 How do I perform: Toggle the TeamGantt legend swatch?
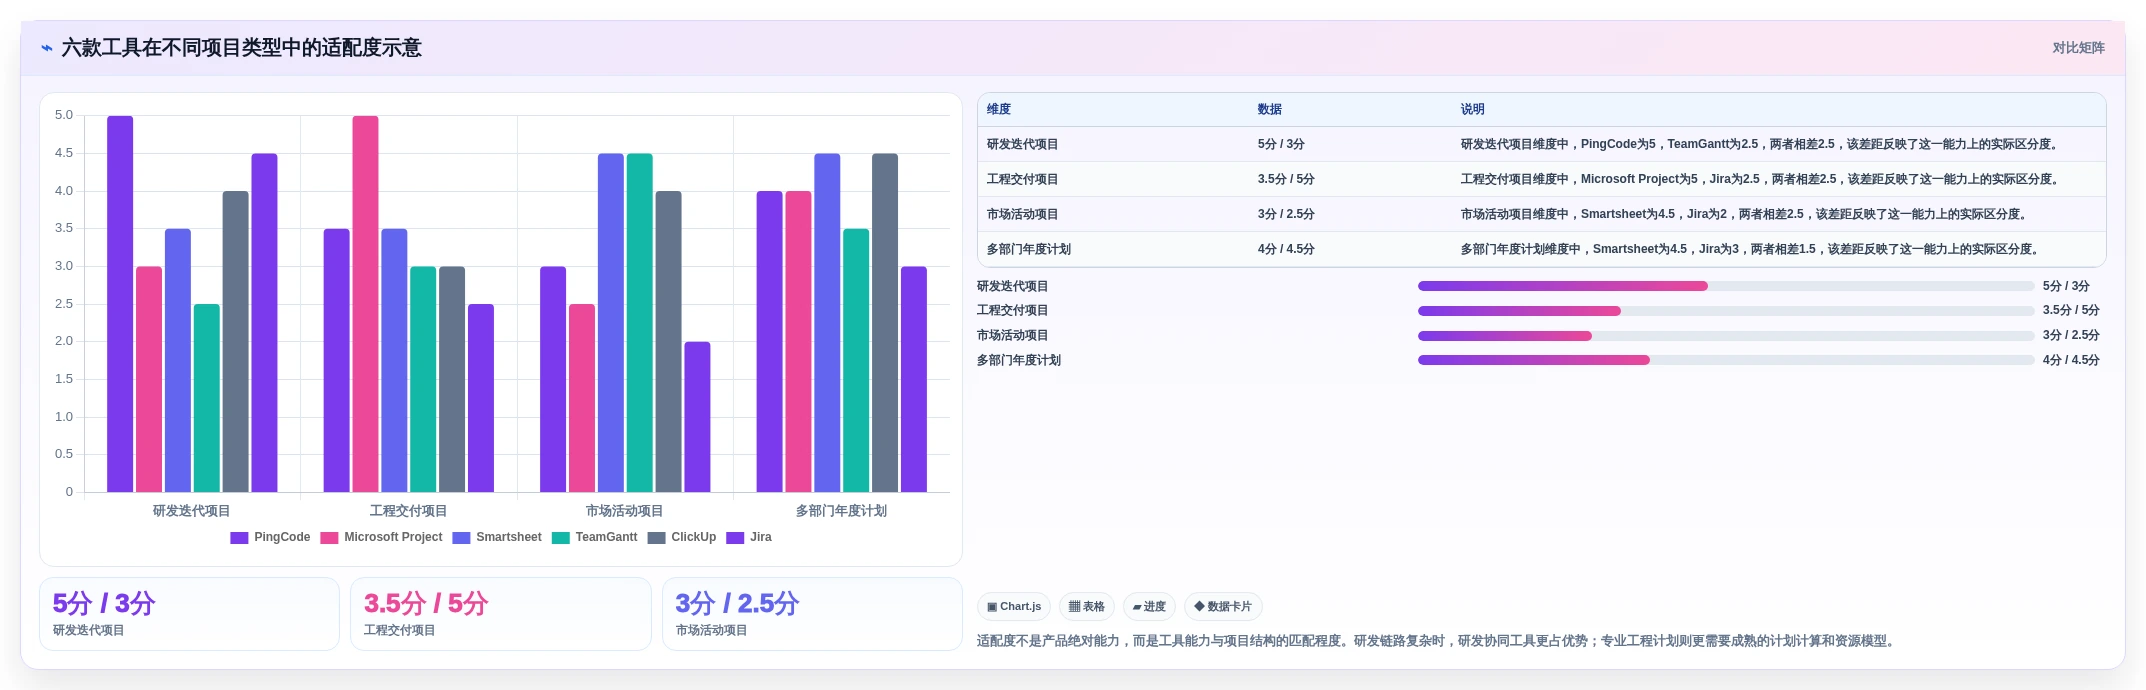[560, 538]
